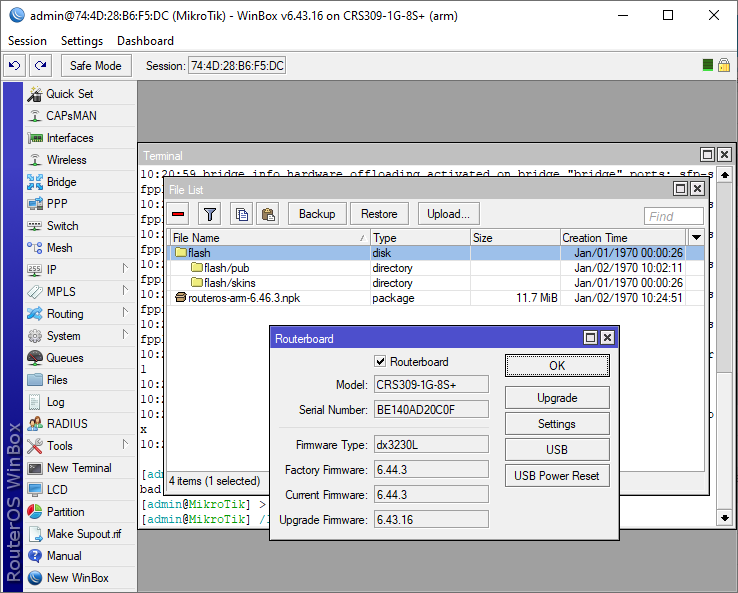The height and width of the screenshot is (593, 738).
Task: Open RADIUS configuration
Action: point(79,424)
